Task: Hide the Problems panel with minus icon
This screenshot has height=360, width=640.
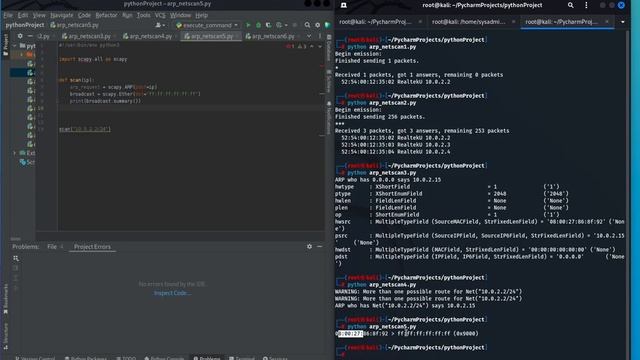Action: tap(320, 247)
